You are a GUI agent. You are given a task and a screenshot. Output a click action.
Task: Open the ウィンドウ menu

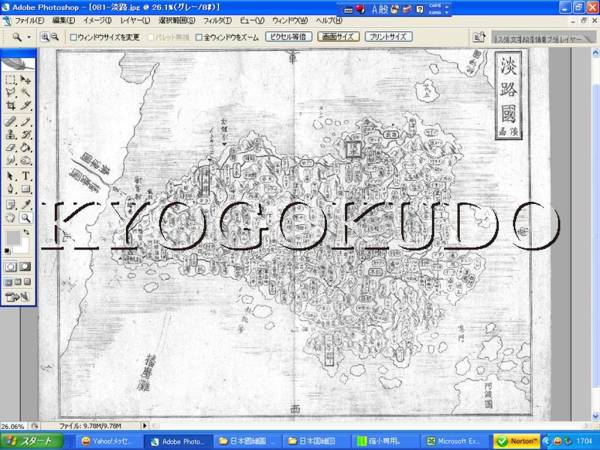pos(290,20)
